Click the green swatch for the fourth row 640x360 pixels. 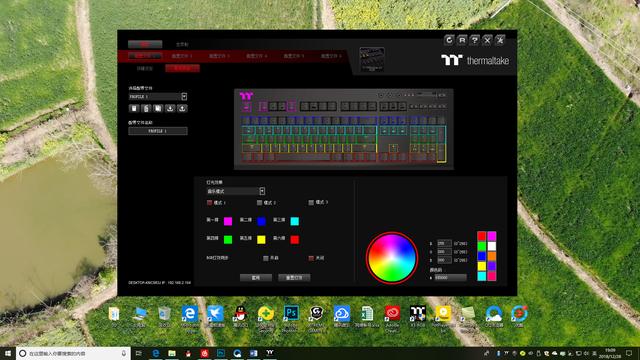(x=228, y=240)
